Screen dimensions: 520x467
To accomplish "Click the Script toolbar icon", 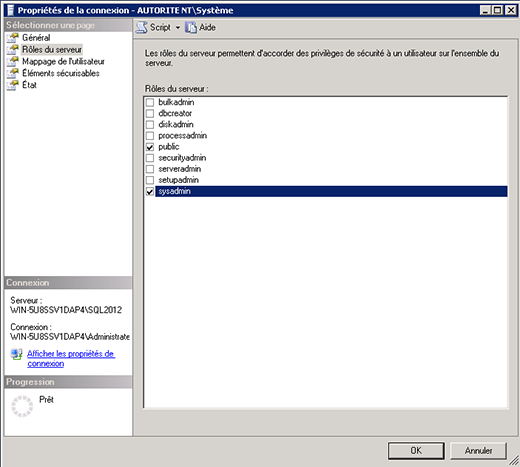I will [x=142, y=27].
